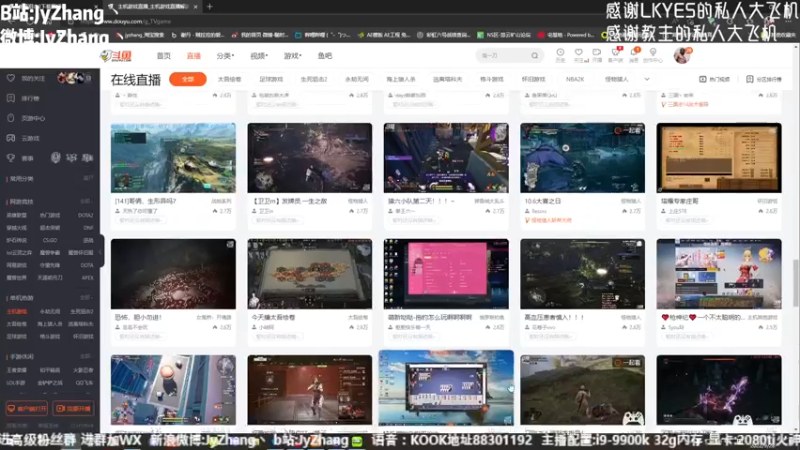Open 我的关注 sidebar heart icon

pos(11,78)
